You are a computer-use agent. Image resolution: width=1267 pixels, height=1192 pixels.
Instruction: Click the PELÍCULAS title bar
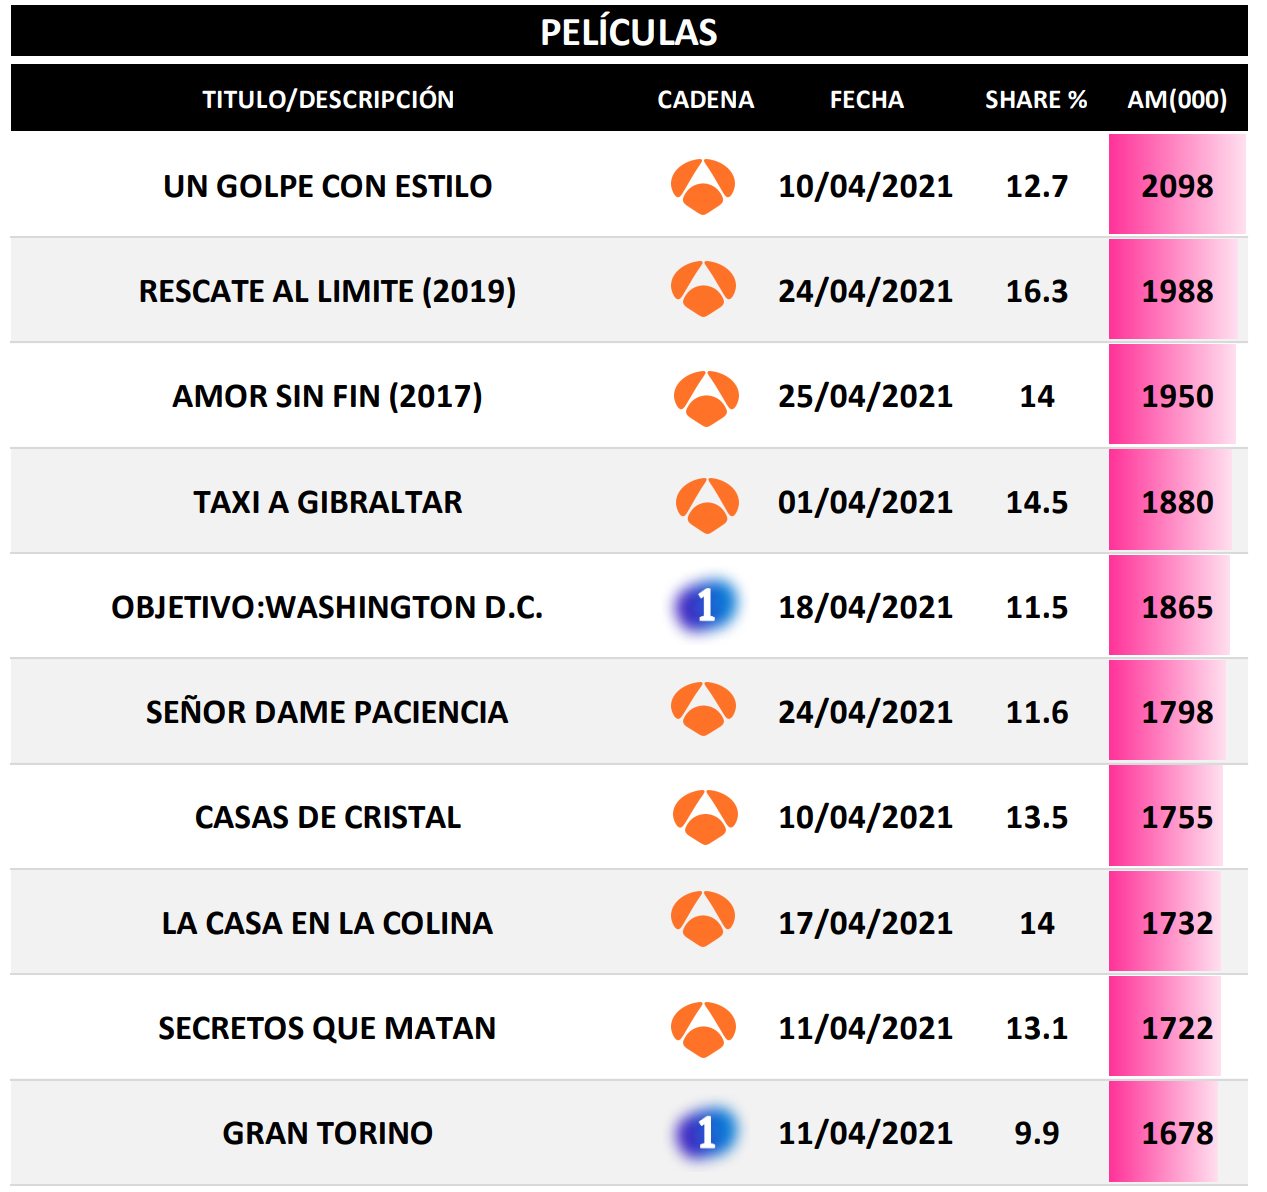(629, 32)
